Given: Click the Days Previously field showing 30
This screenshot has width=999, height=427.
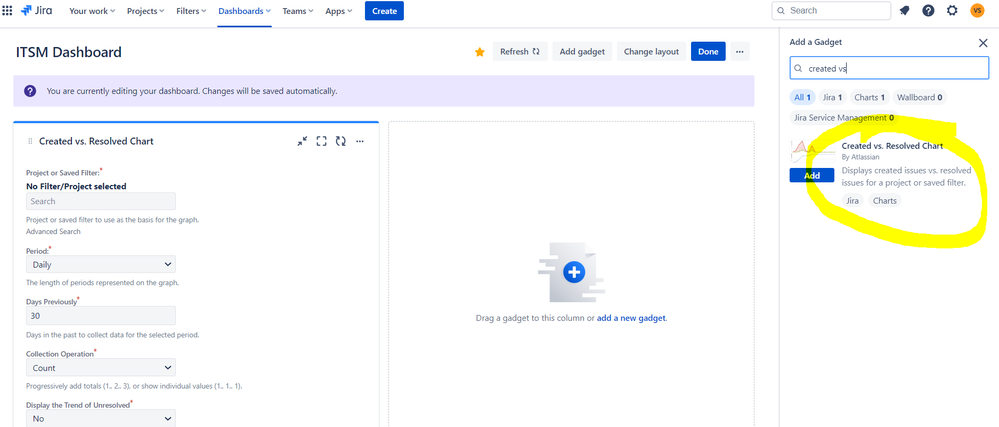Looking at the screenshot, I should click(x=101, y=315).
